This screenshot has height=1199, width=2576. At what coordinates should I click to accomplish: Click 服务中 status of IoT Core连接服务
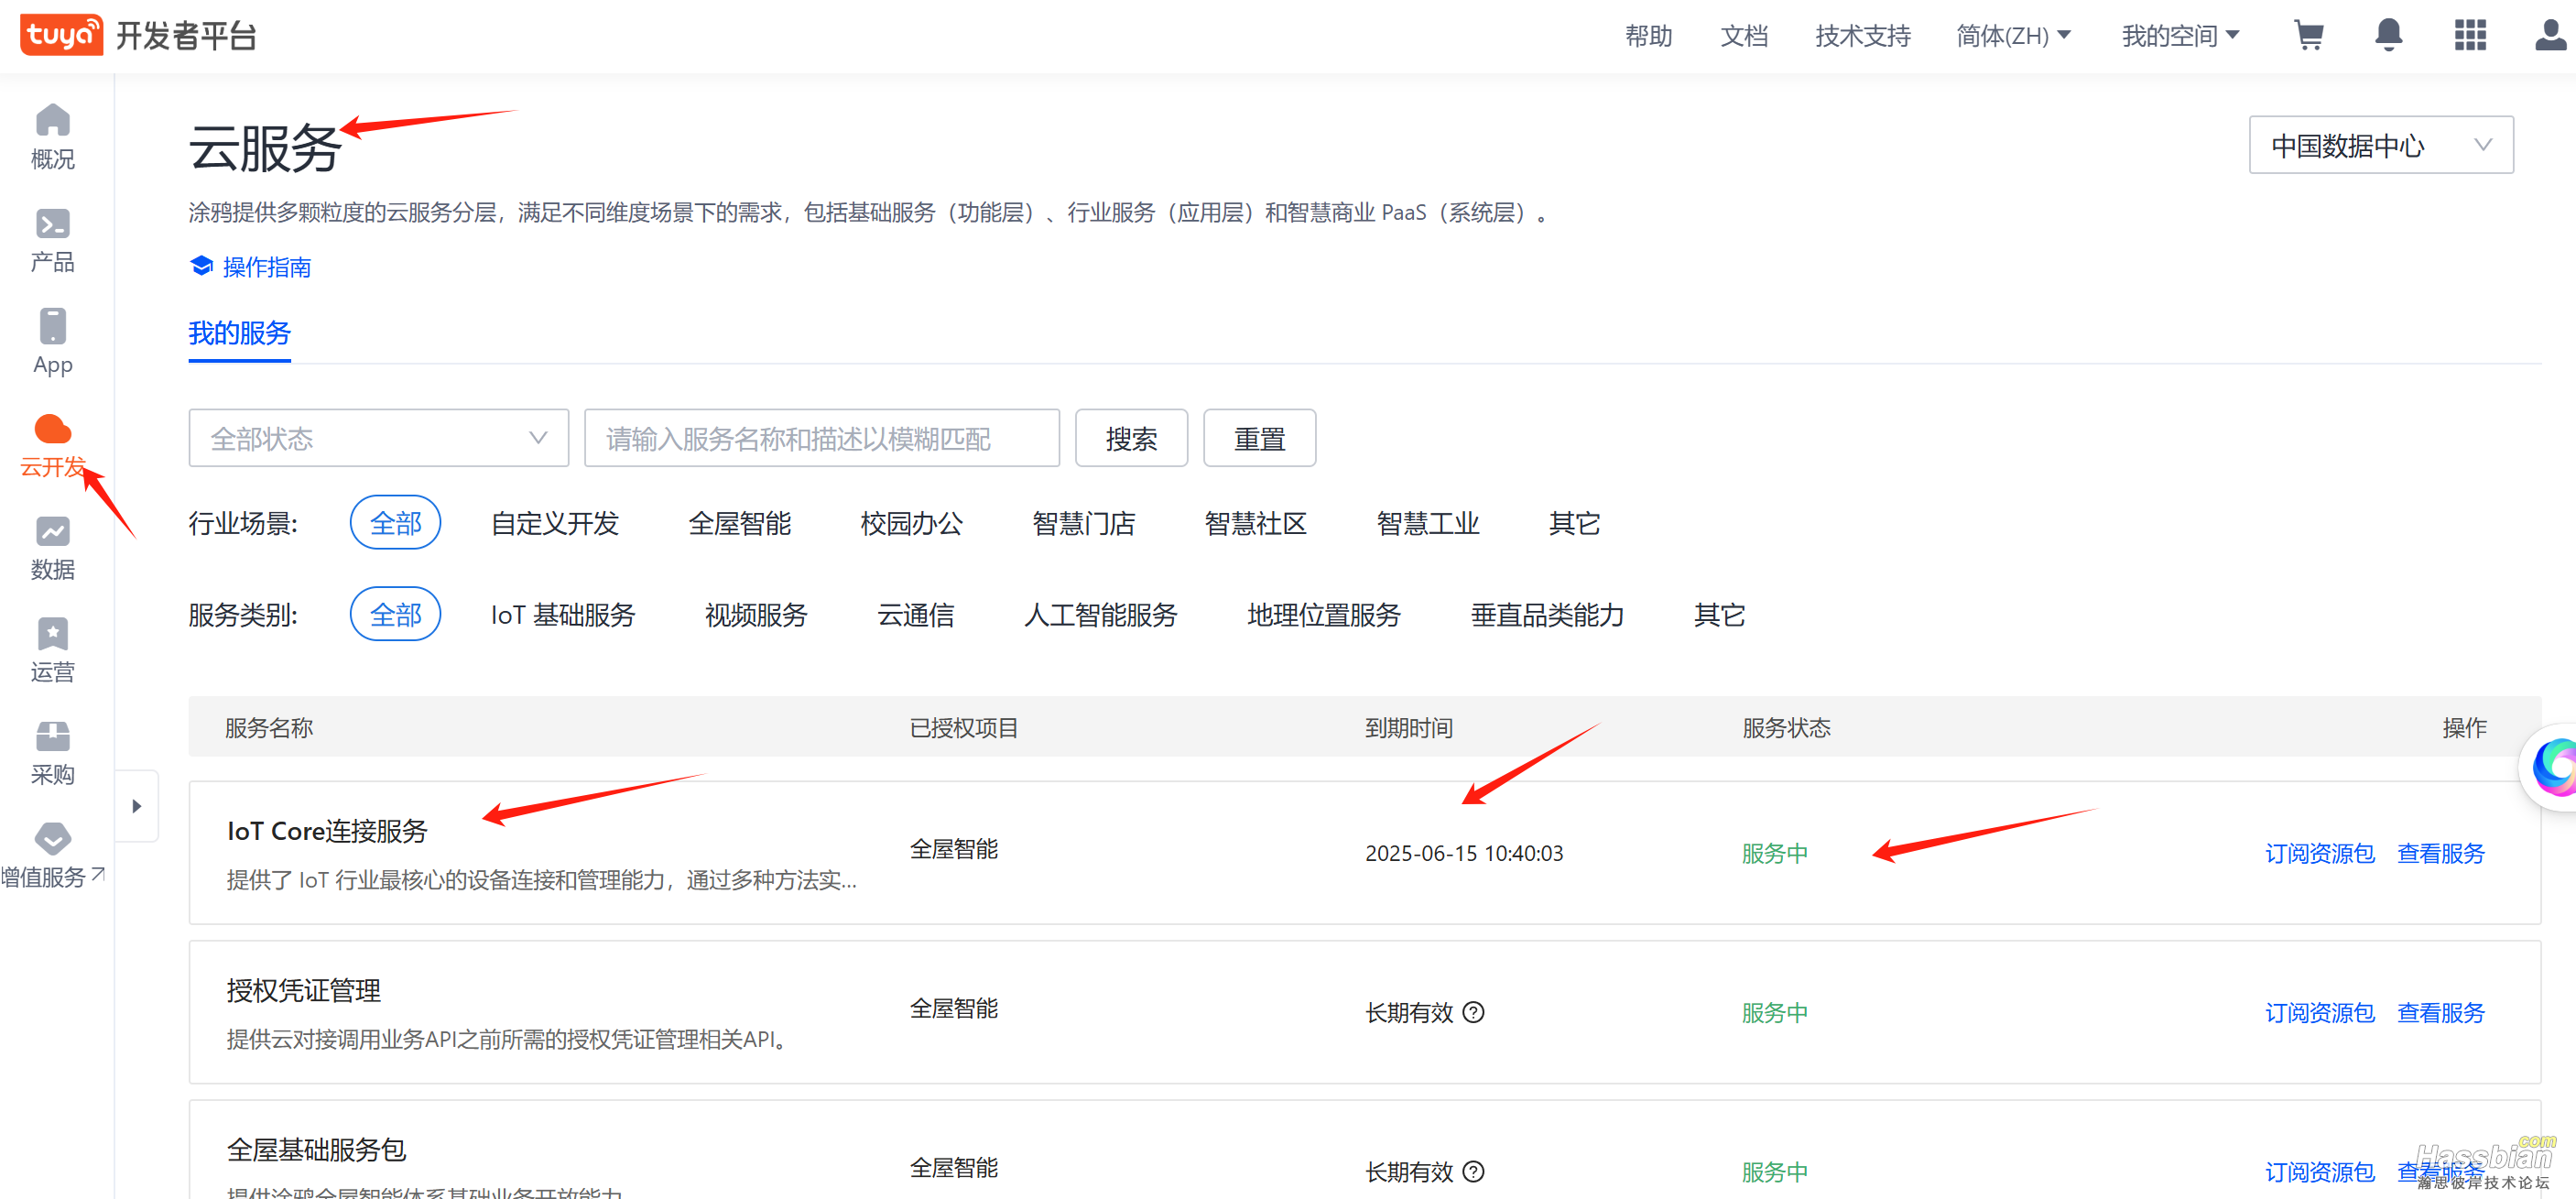[x=1775, y=853]
